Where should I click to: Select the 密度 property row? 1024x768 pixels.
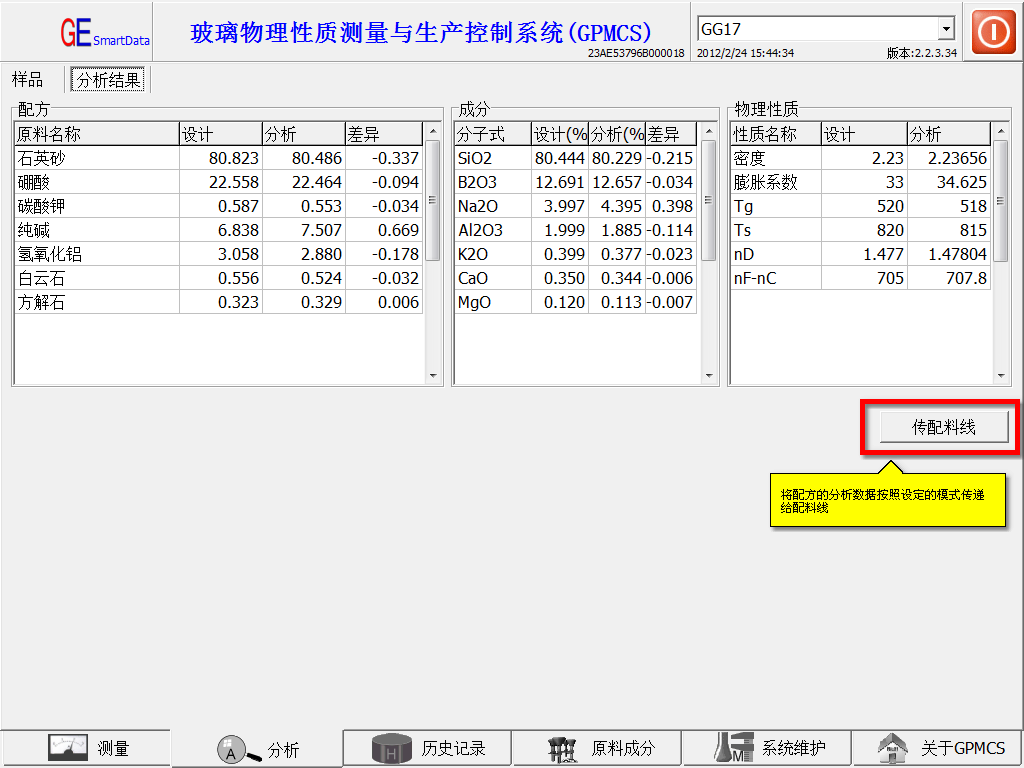[x=861, y=158]
